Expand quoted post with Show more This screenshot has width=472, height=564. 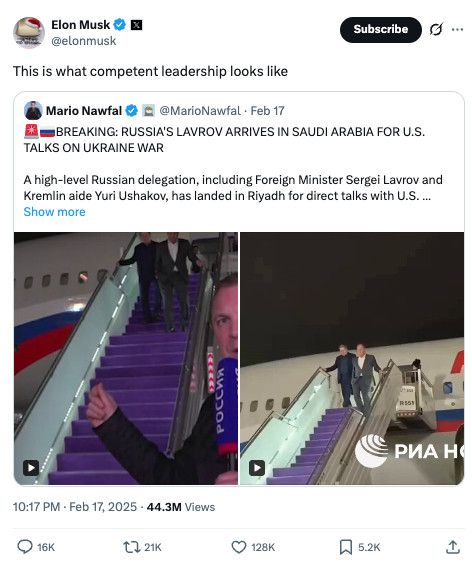coord(55,212)
